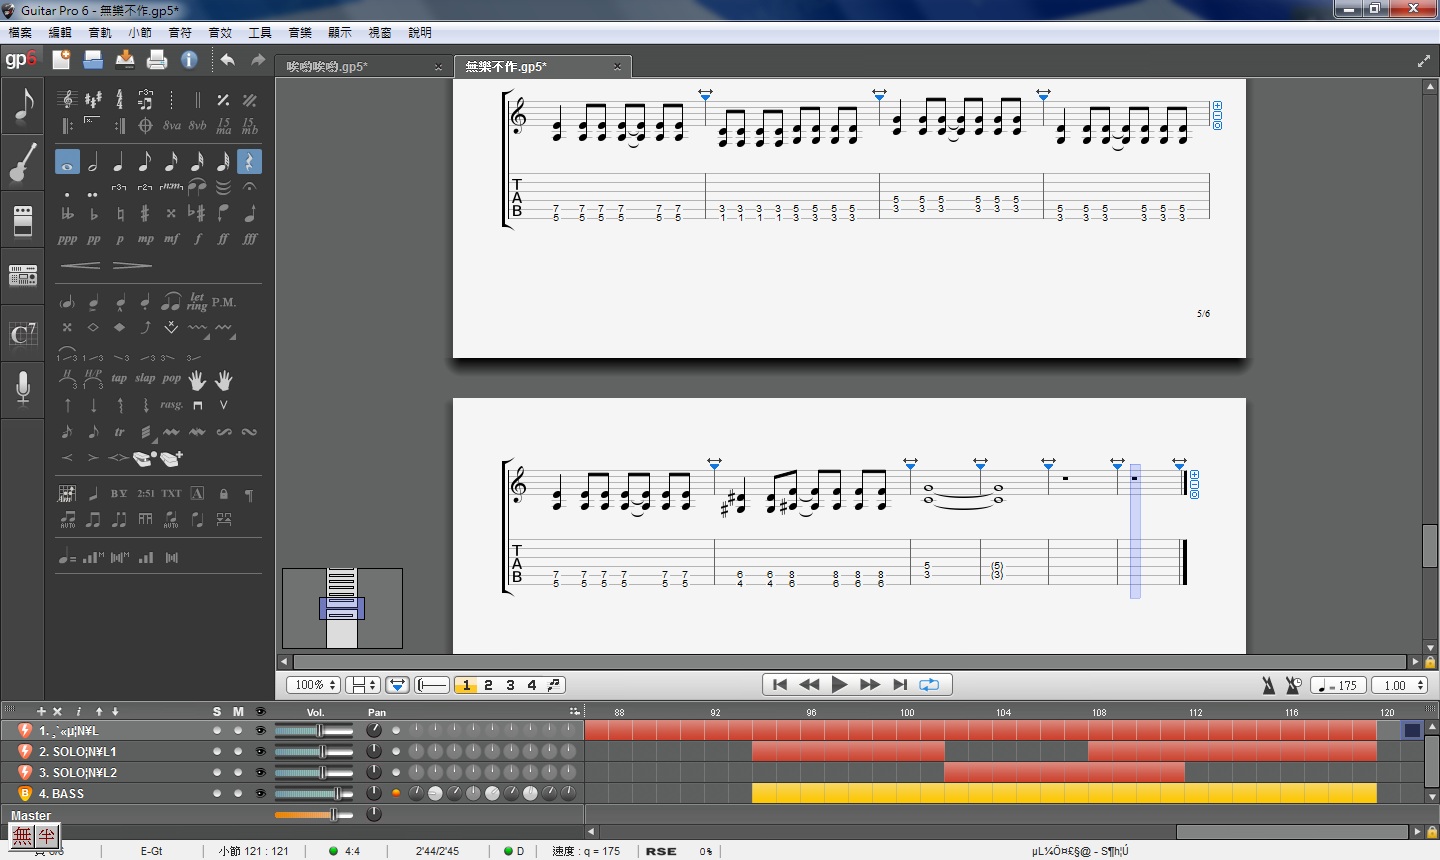This screenshot has width=1440, height=860.
Task: Apply the tap technique
Action: [119, 379]
